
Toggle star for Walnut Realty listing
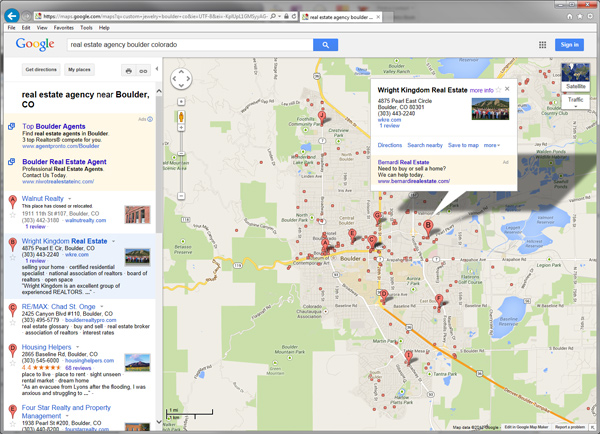[13, 215]
